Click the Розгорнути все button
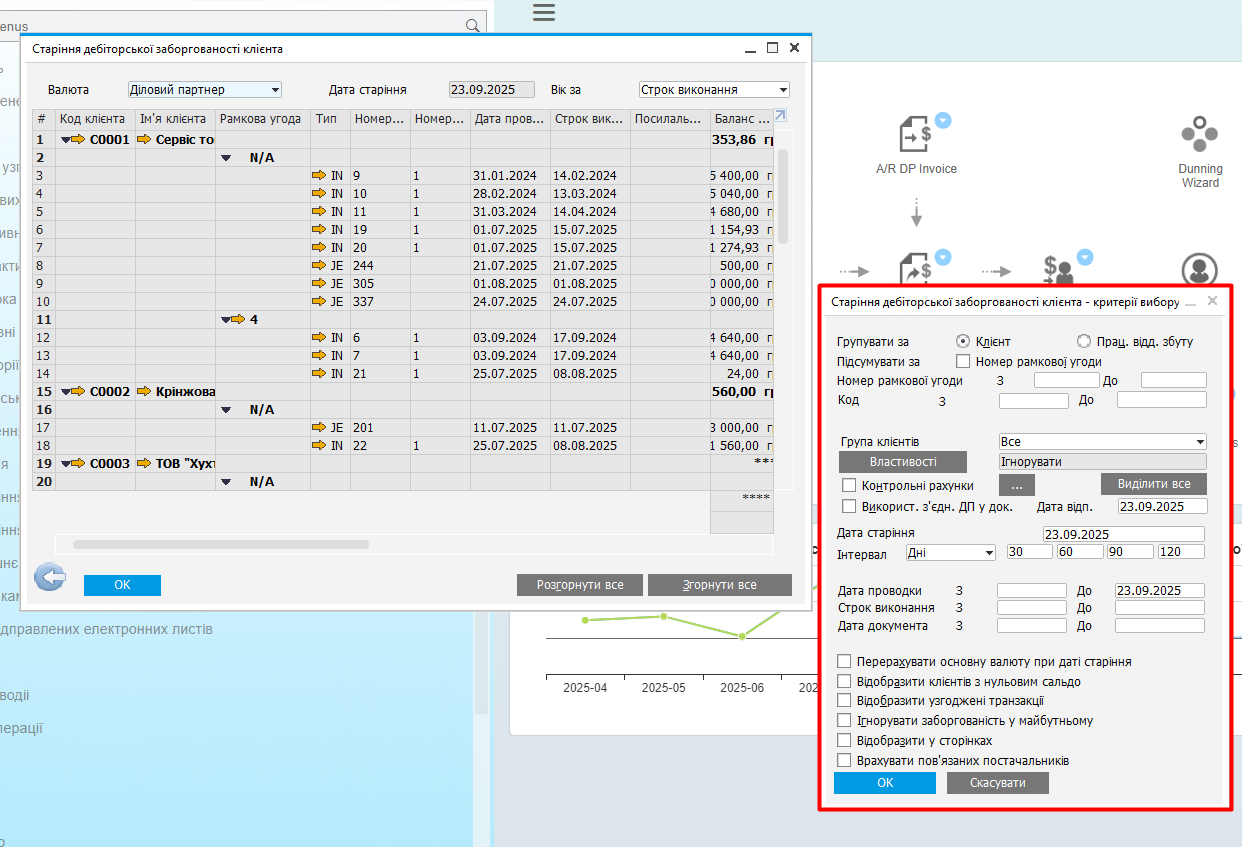The height and width of the screenshot is (847, 1242). (x=580, y=585)
